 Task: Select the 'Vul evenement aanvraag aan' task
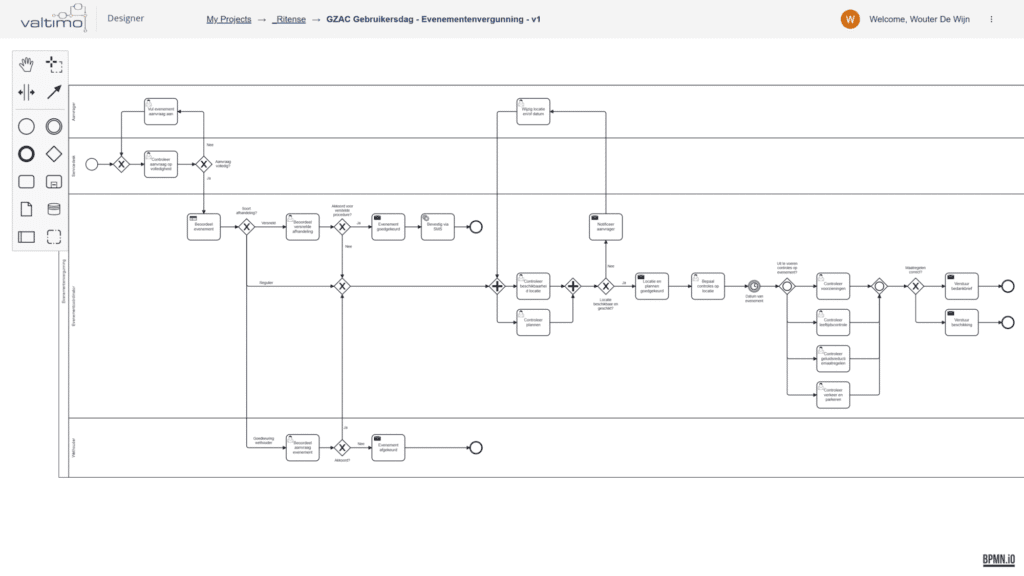click(x=161, y=112)
